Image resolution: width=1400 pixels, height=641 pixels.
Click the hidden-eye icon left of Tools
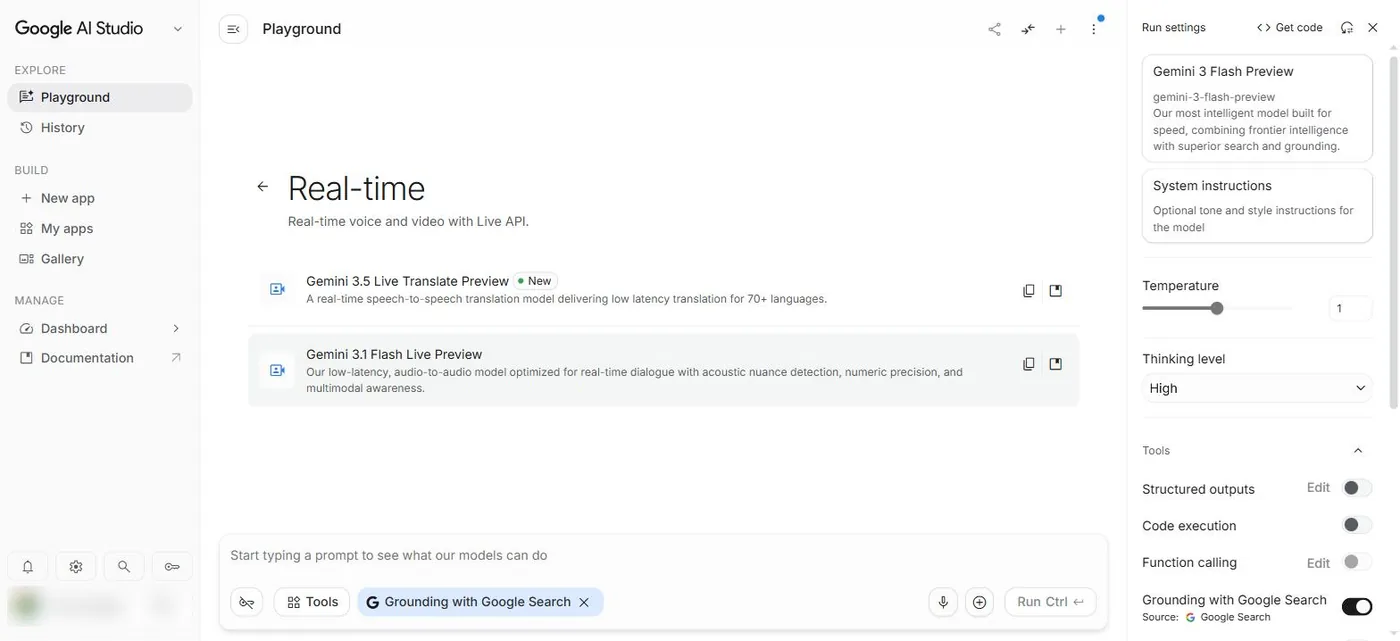247,602
